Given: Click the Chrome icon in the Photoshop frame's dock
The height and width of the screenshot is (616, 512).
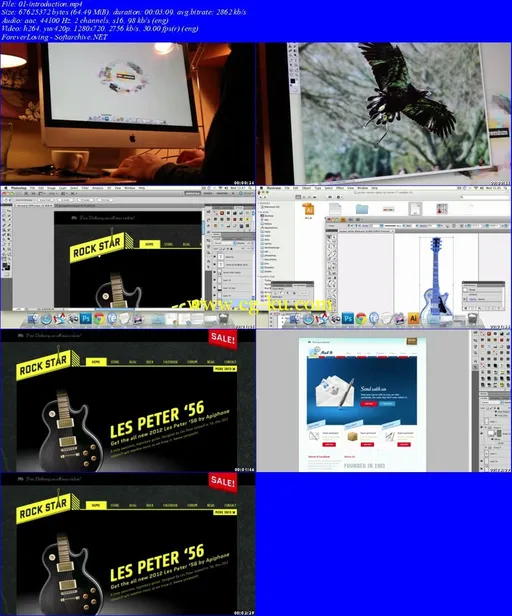Looking at the screenshot, I should 99,318.
